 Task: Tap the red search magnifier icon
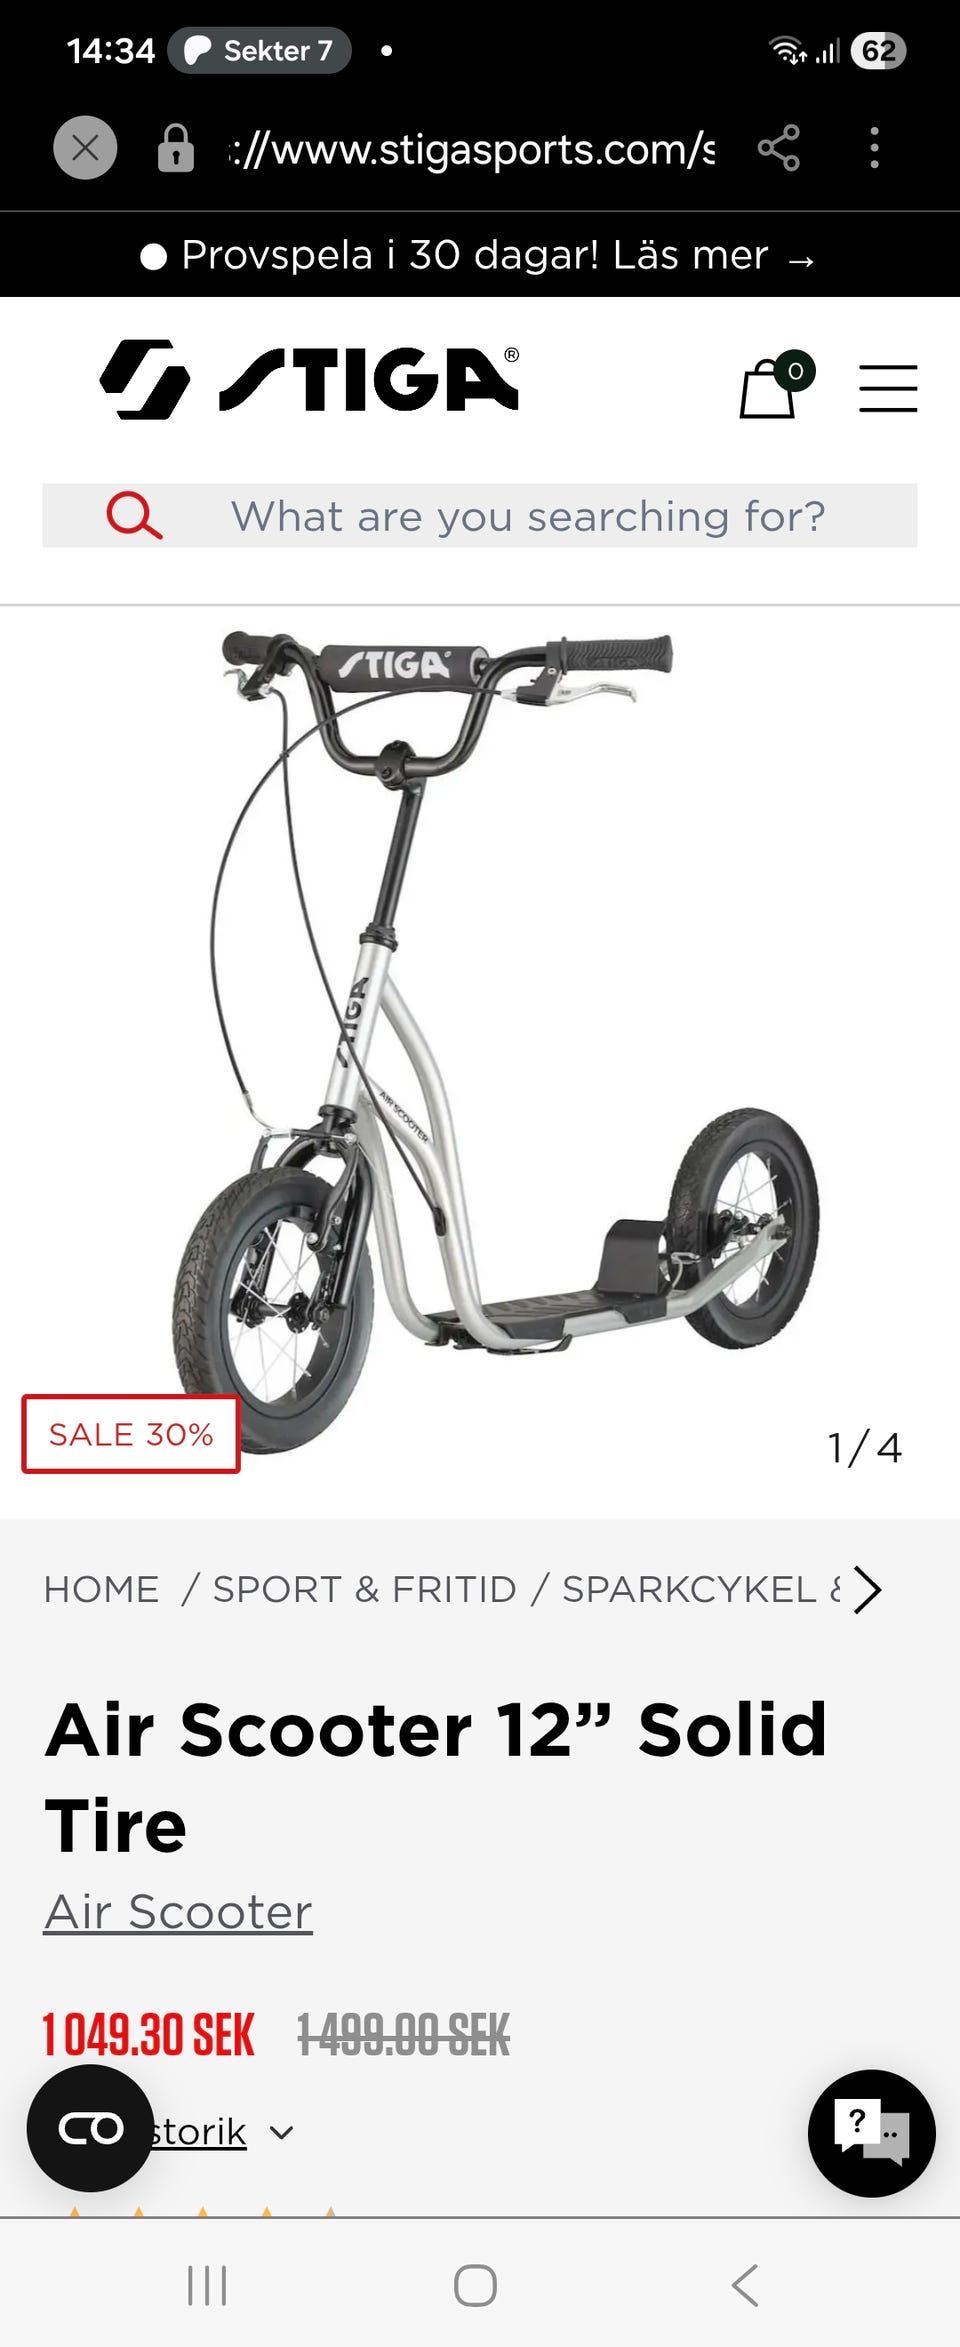(x=134, y=516)
